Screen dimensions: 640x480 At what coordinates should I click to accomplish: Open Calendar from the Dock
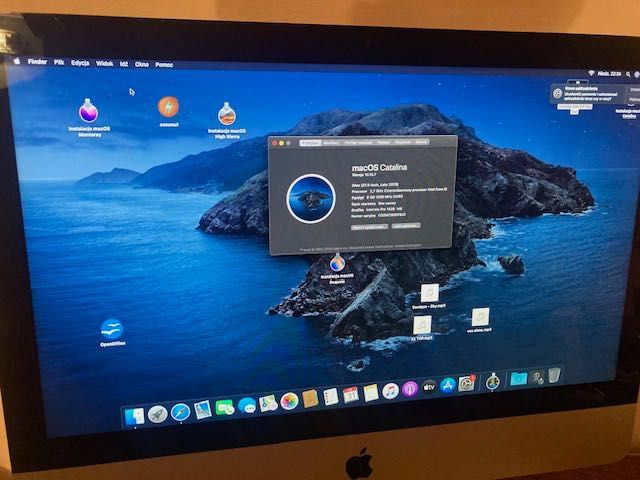point(351,395)
